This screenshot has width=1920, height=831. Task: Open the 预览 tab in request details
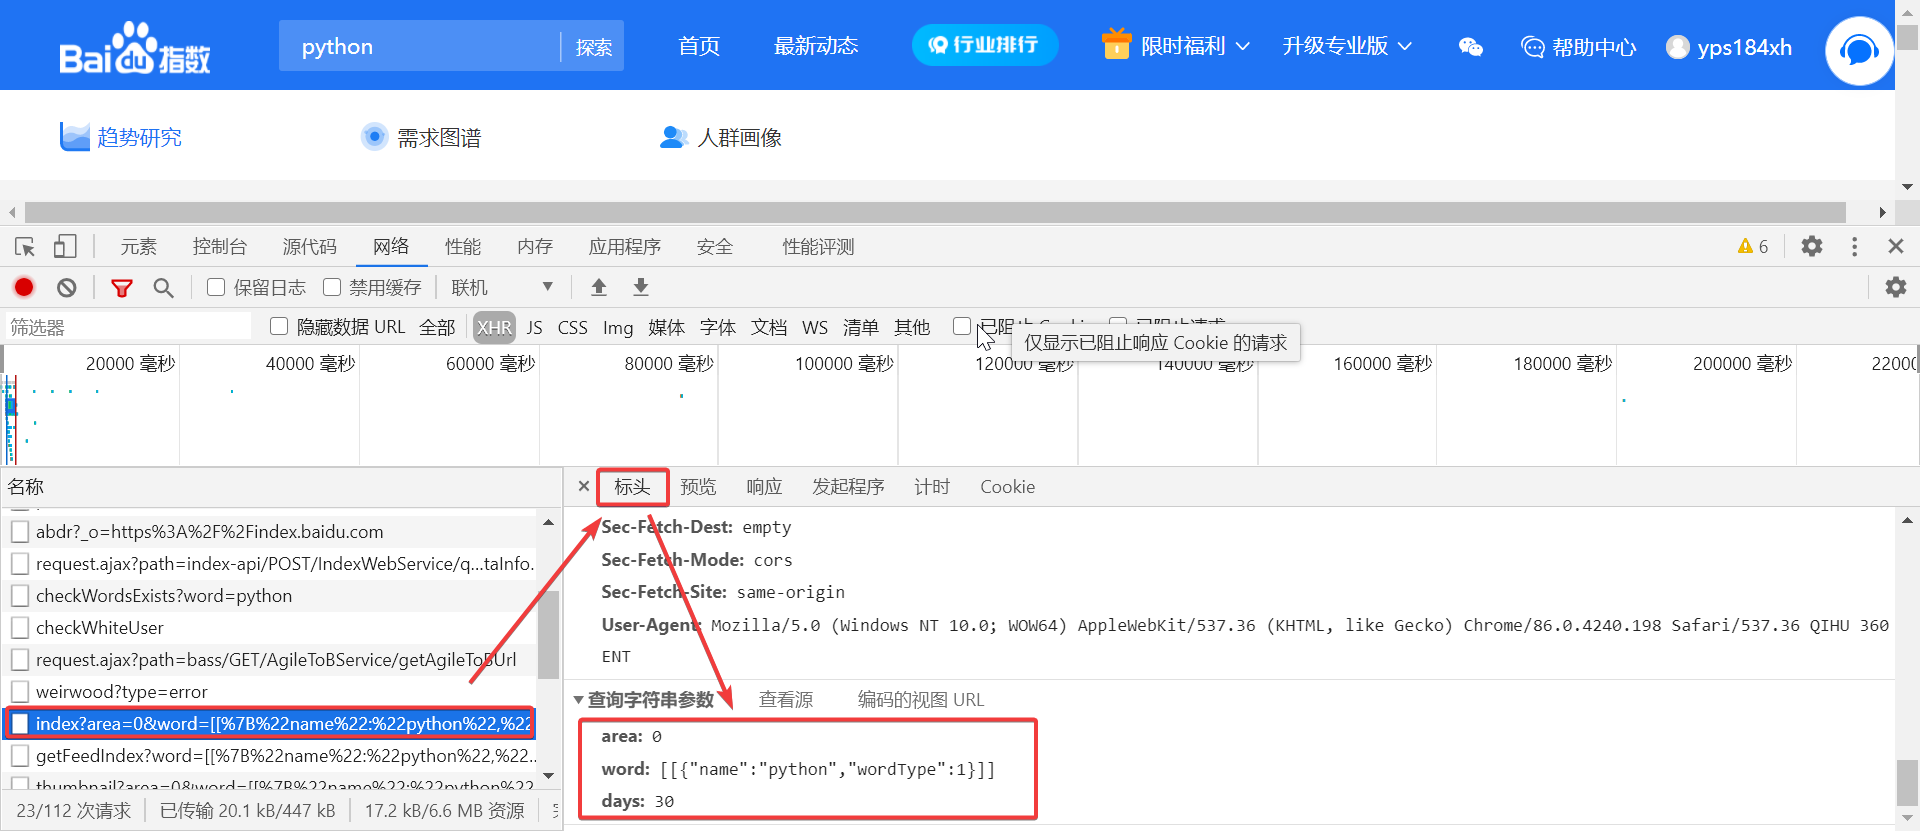point(698,487)
